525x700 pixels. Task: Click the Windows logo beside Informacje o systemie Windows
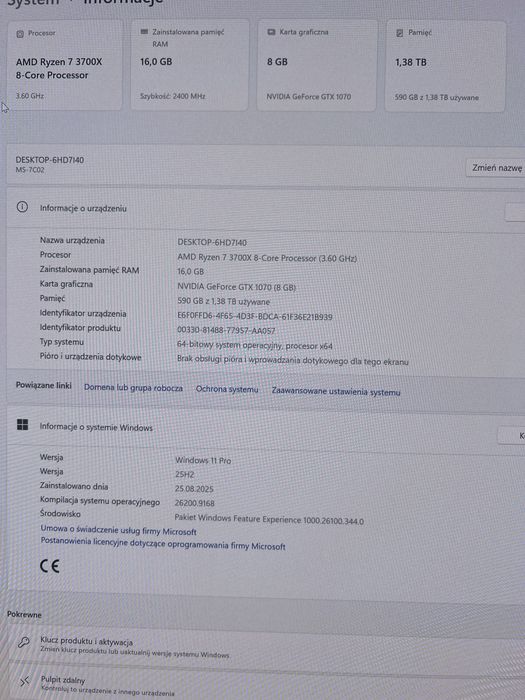22,425
